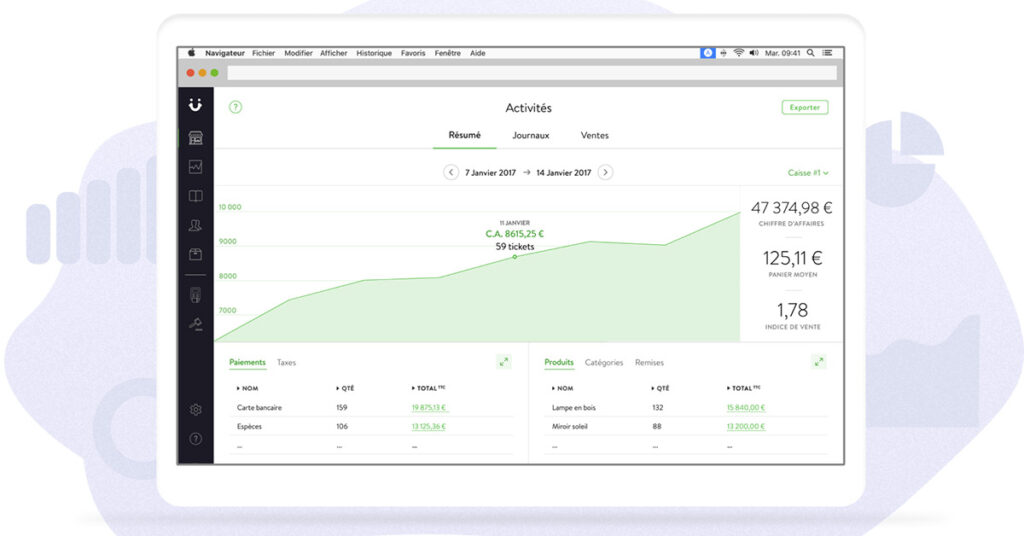Sort payments table by NOM

point(247,388)
